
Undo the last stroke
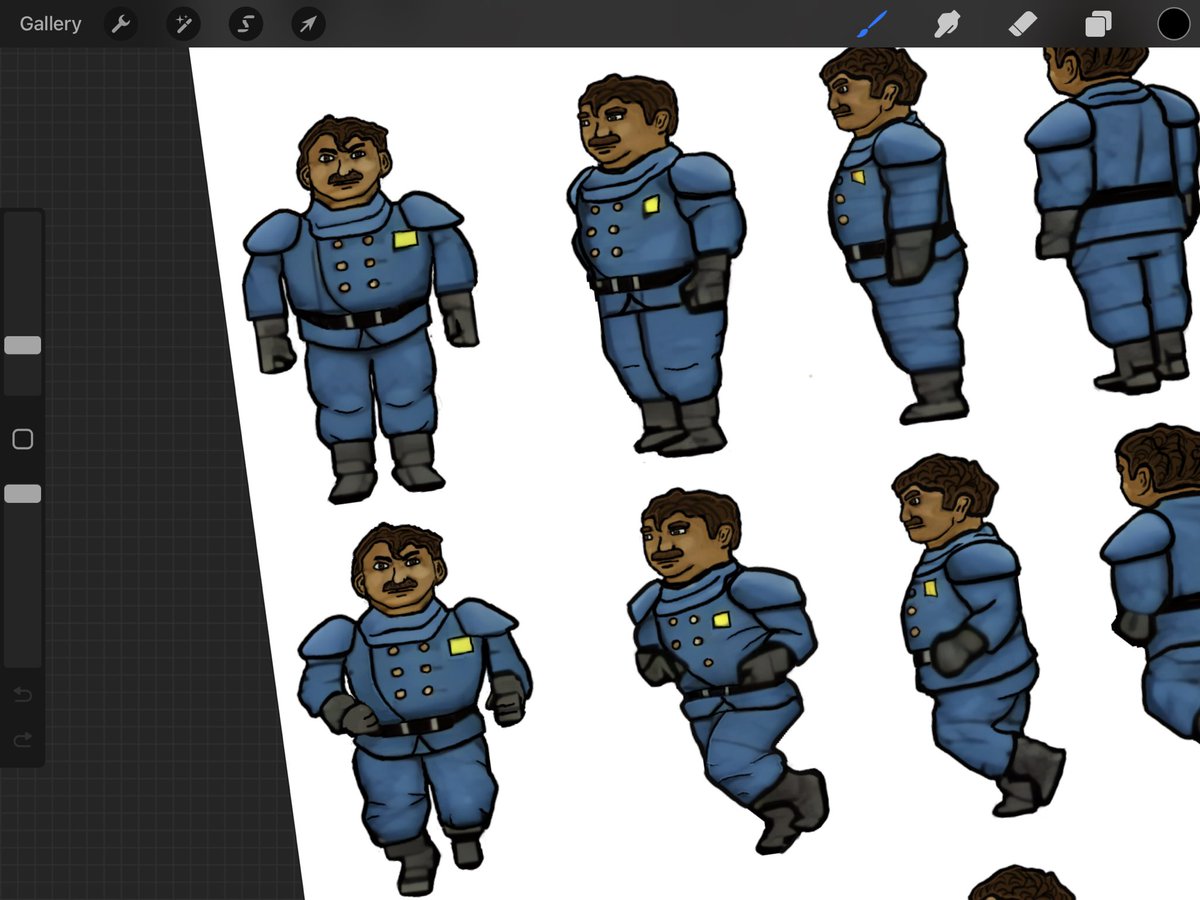(22, 694)
